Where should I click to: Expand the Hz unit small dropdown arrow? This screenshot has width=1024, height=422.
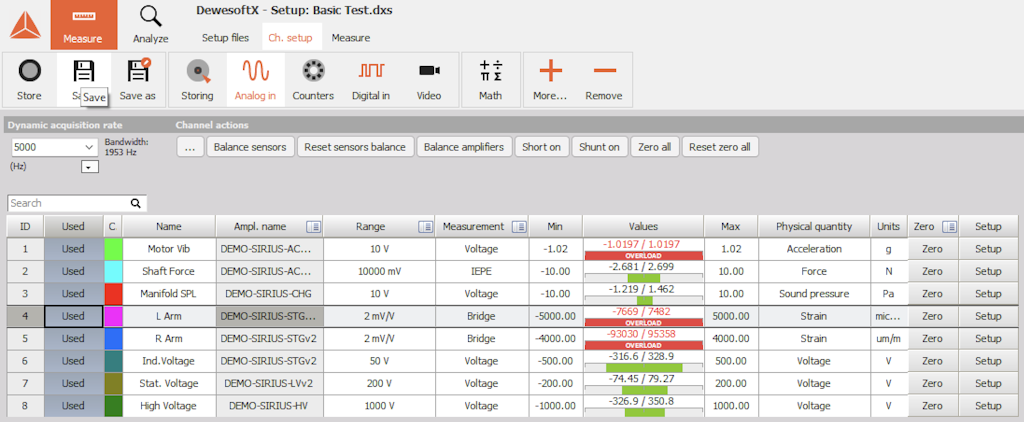point(90,167)
